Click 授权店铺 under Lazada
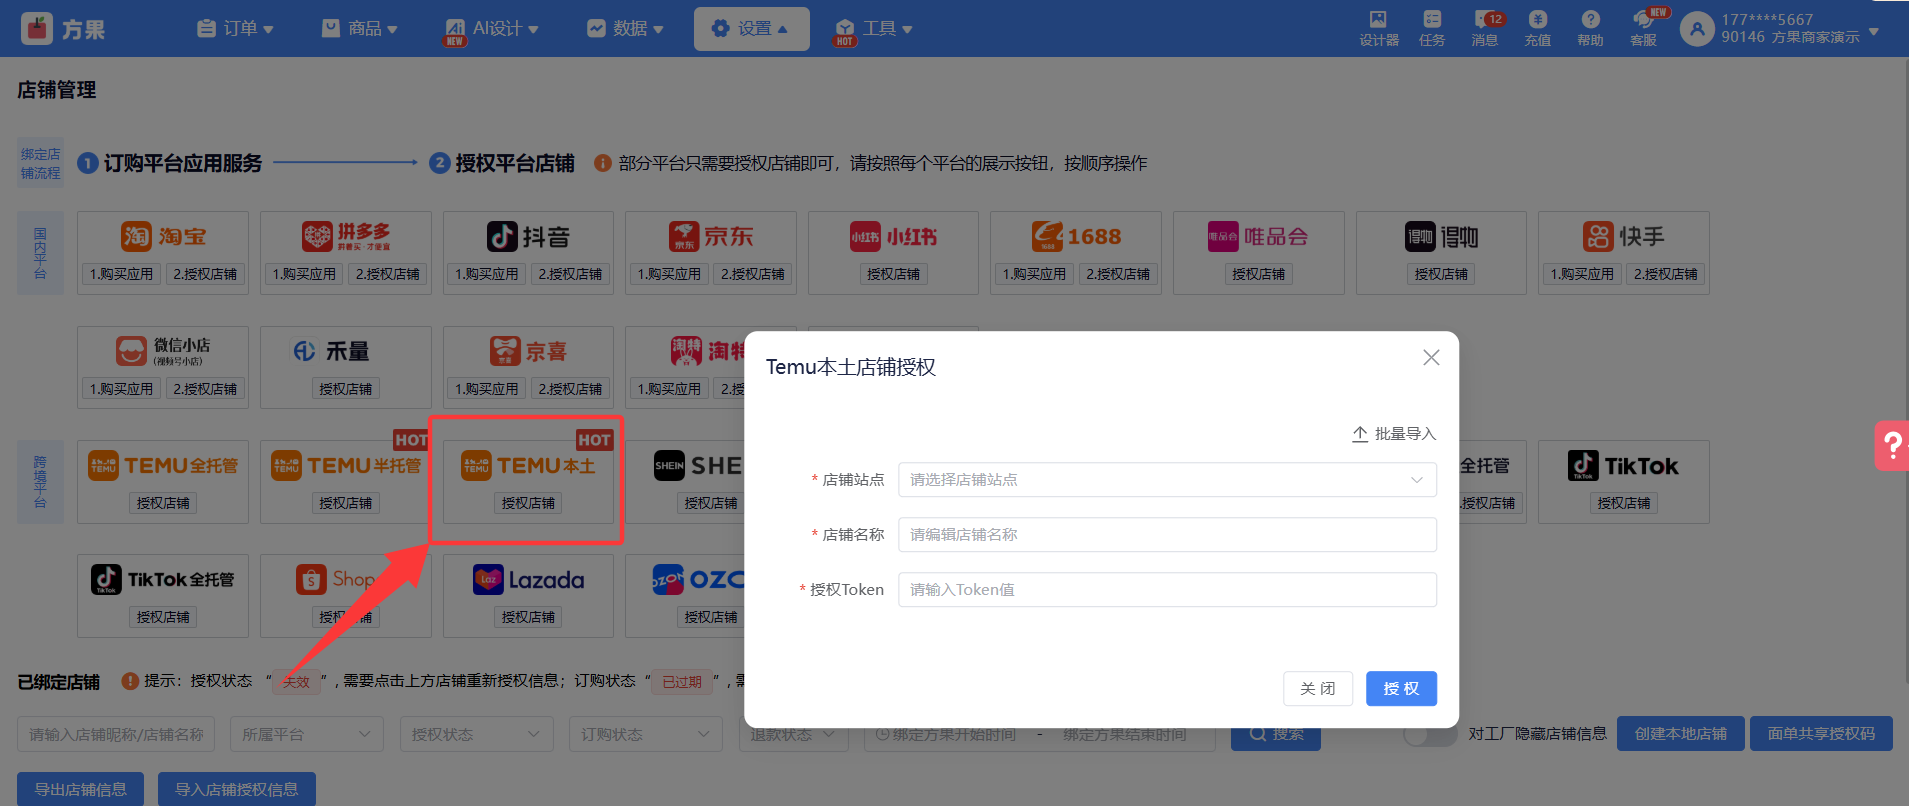The image size is (1909, 806). [x=528, y=618]
